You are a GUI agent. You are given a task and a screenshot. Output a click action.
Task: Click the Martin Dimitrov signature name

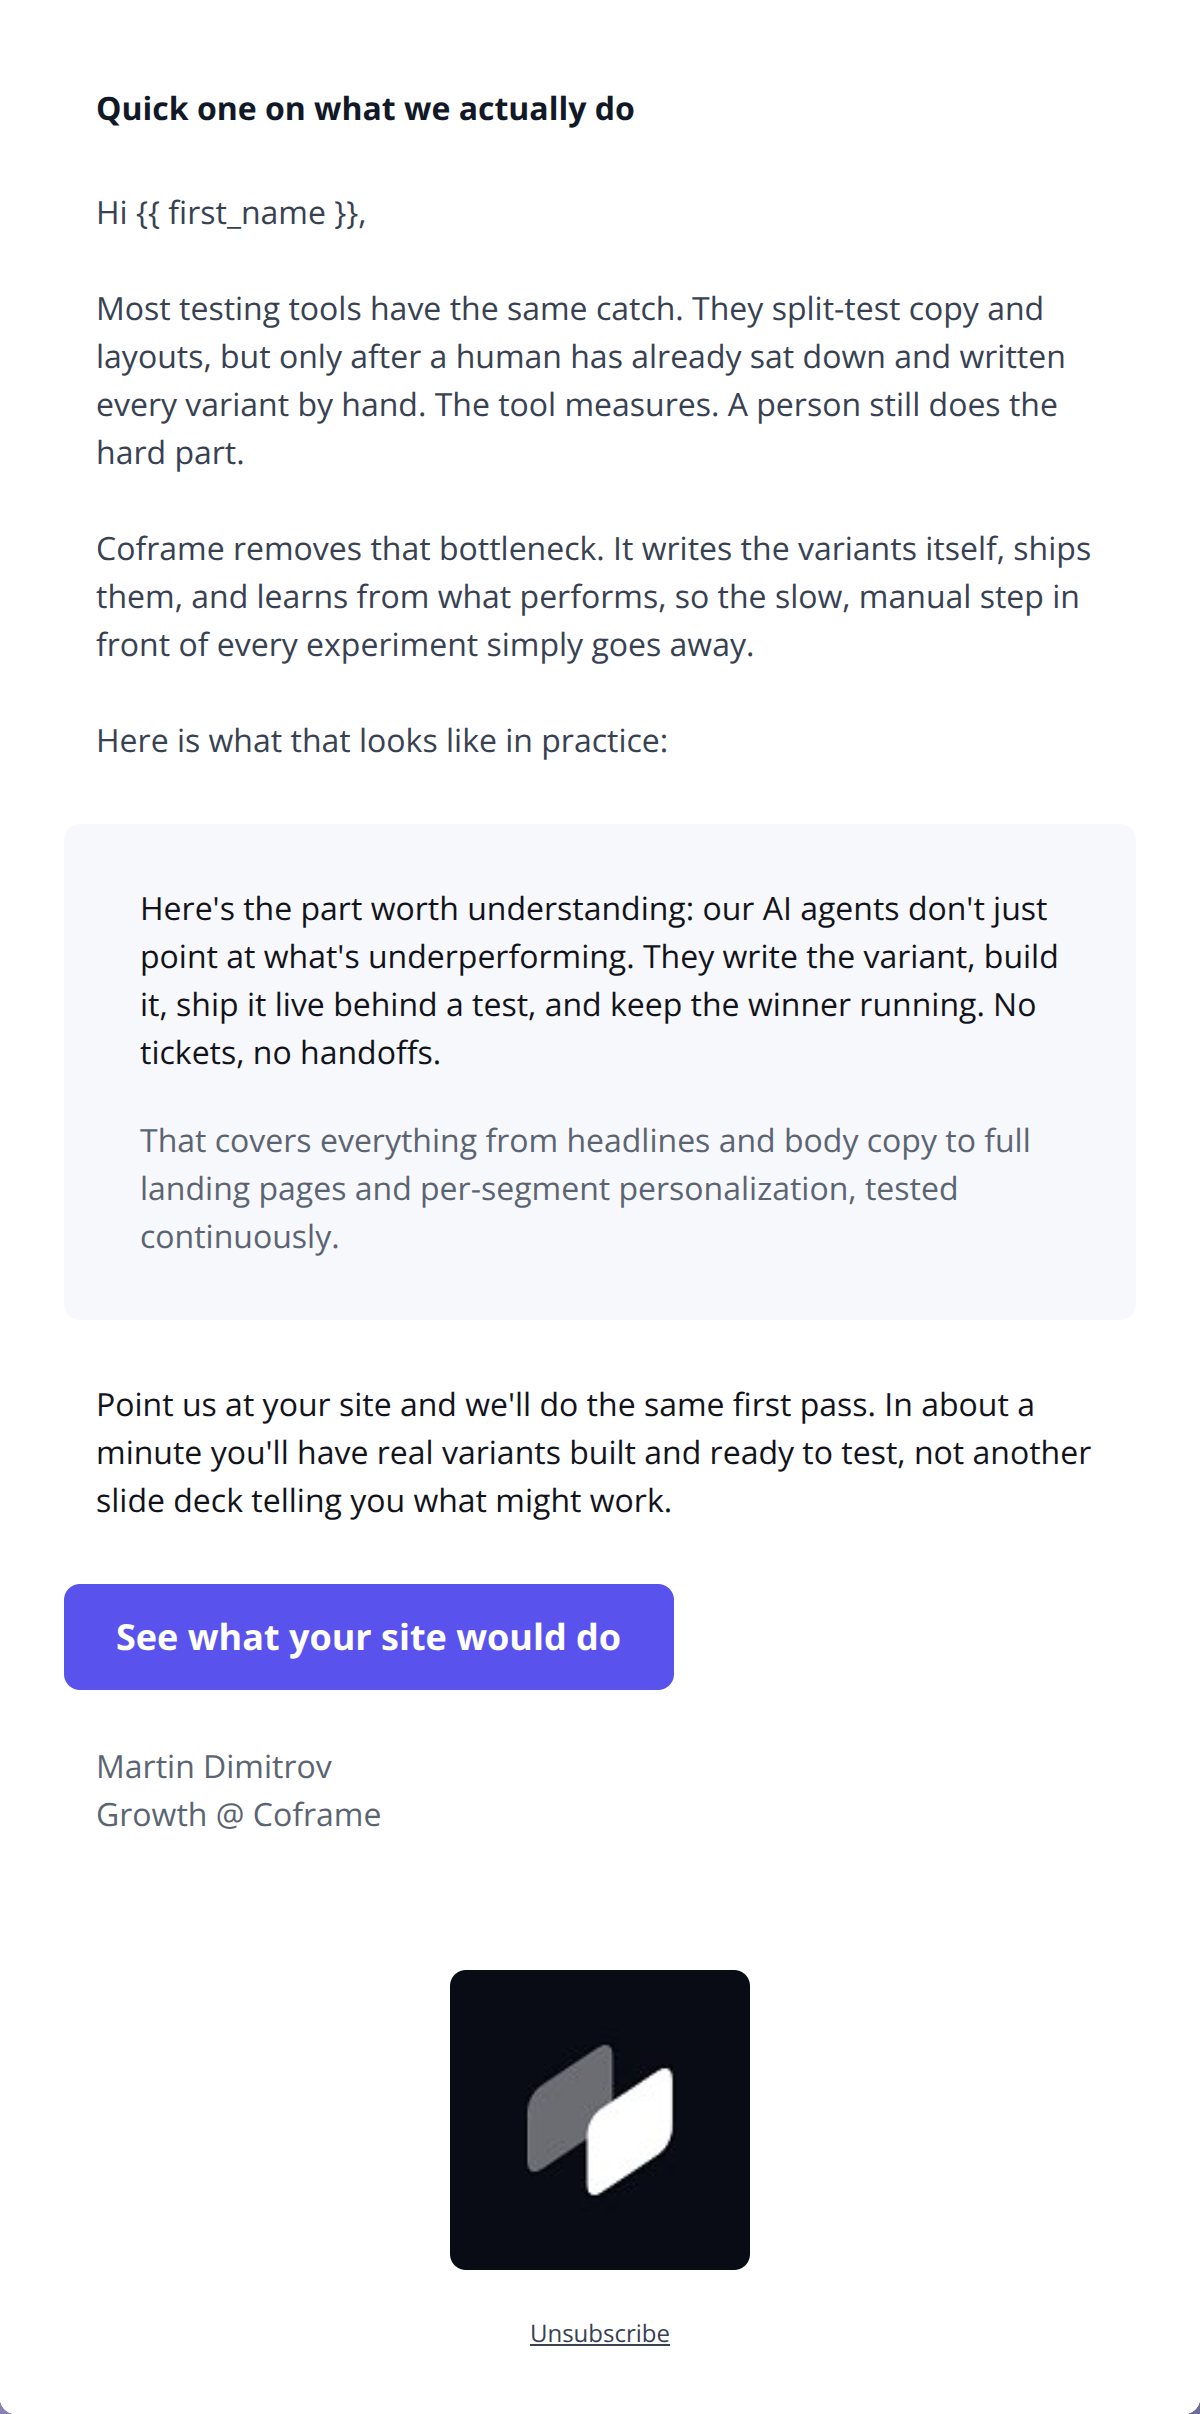[214, 1767]
